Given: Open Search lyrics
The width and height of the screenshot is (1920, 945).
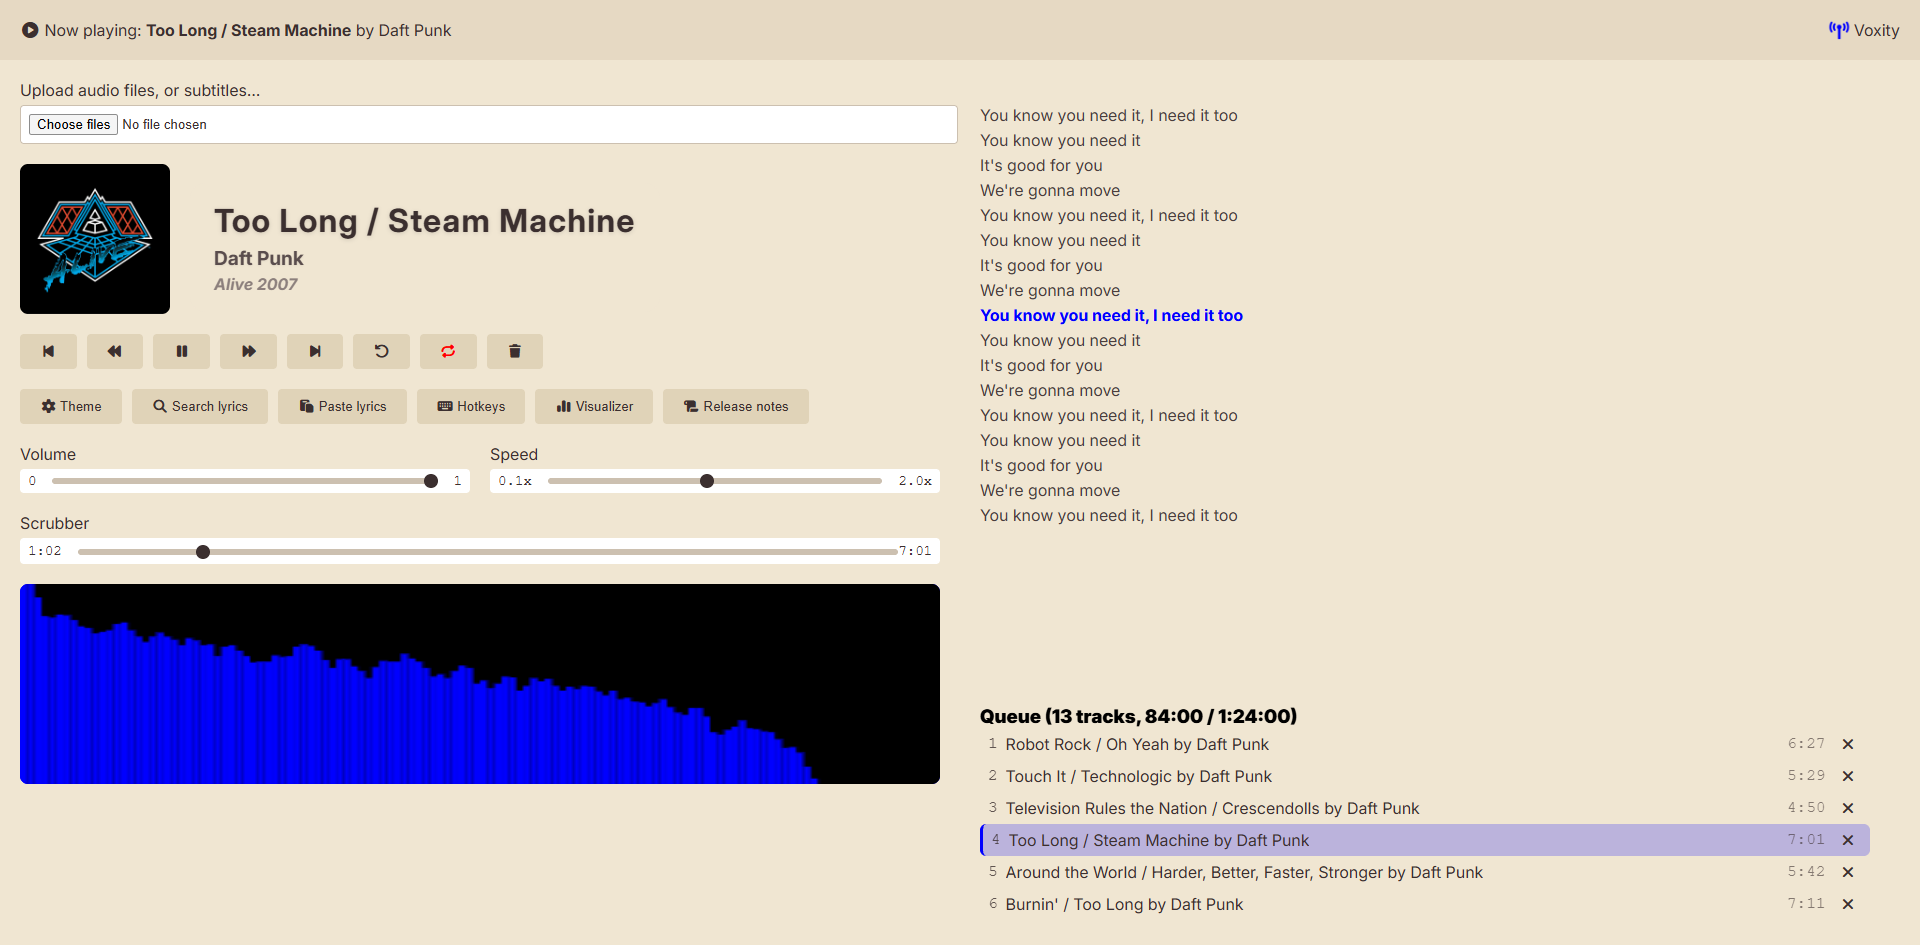Looking at the screenshot, I should [200, 406].
